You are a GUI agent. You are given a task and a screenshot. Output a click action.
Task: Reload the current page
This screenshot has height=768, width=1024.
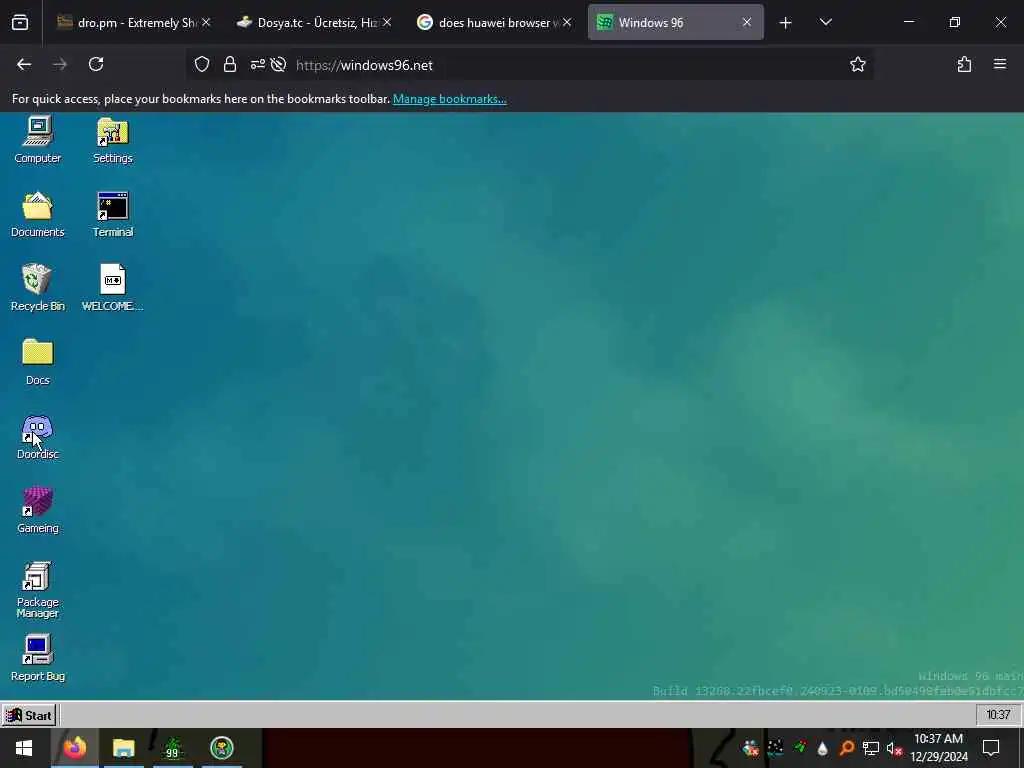coord(96,64)
